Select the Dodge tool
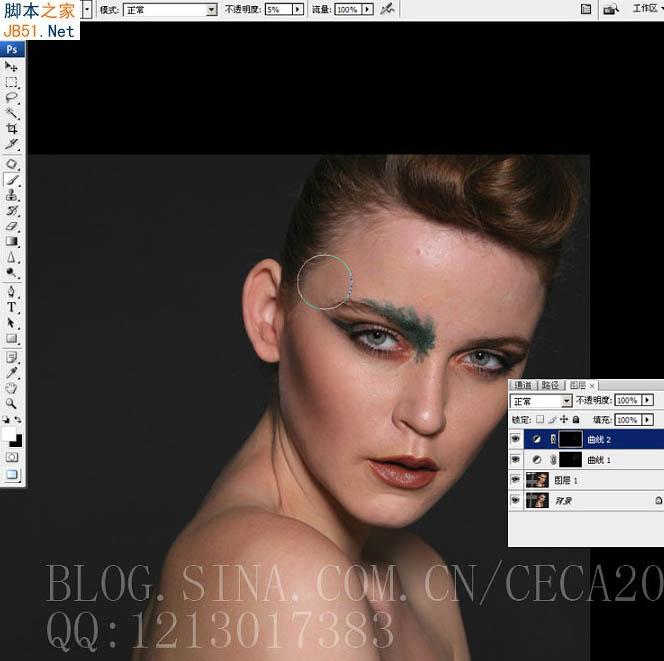 pyautogui.click(x=11, y=272)
